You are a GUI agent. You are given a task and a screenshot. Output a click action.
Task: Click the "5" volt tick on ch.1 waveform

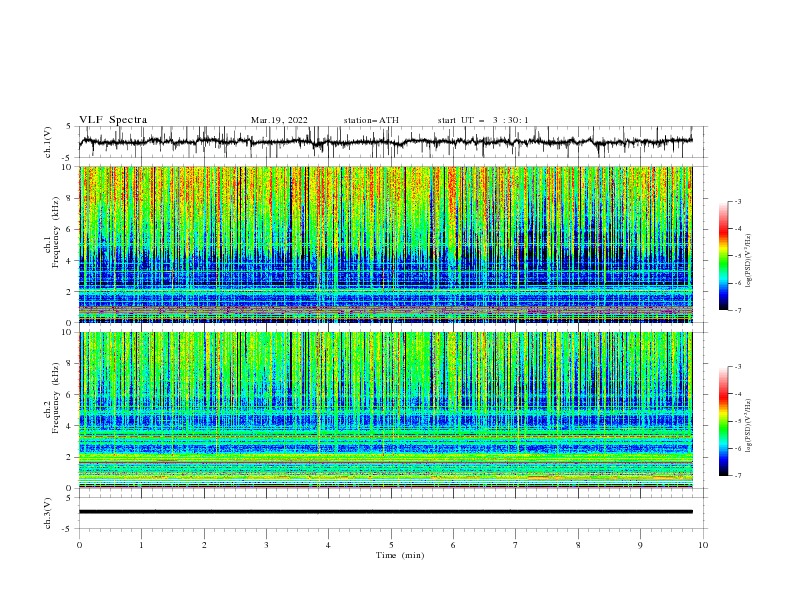coord(69,127)
